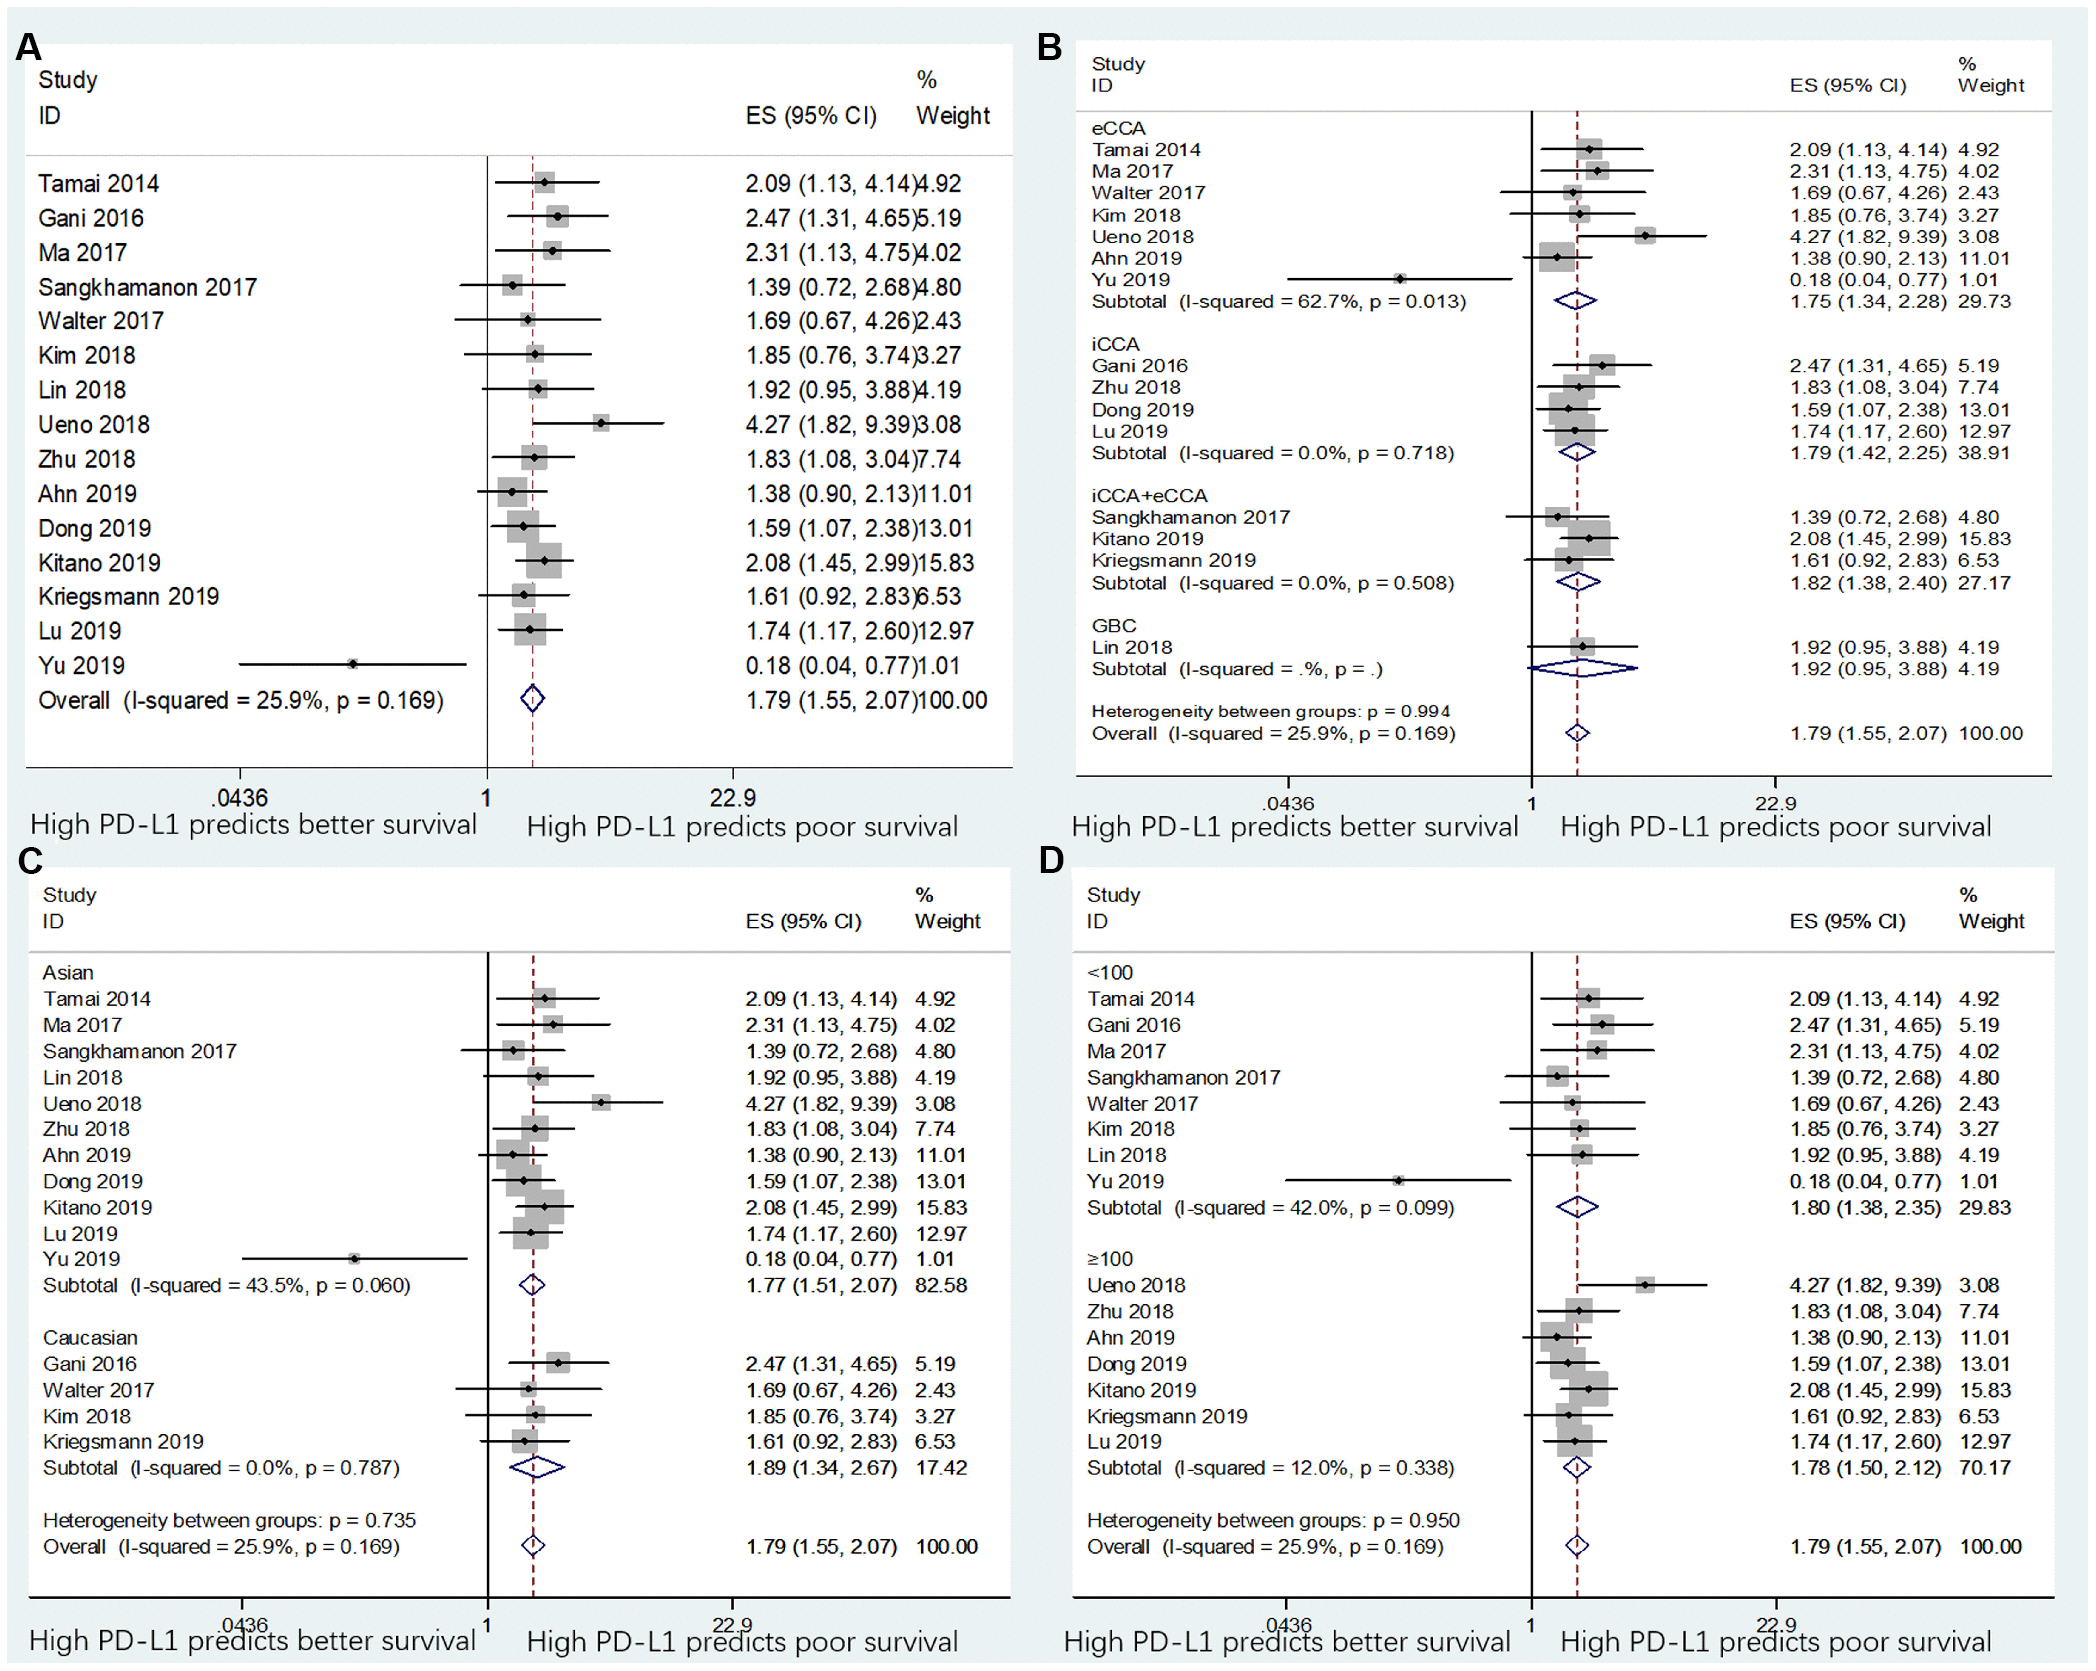Click 'Heterogeneity between groups: p = 0.950' text
The image size is (2096, 1671).
click(x=1273, y=1521)
